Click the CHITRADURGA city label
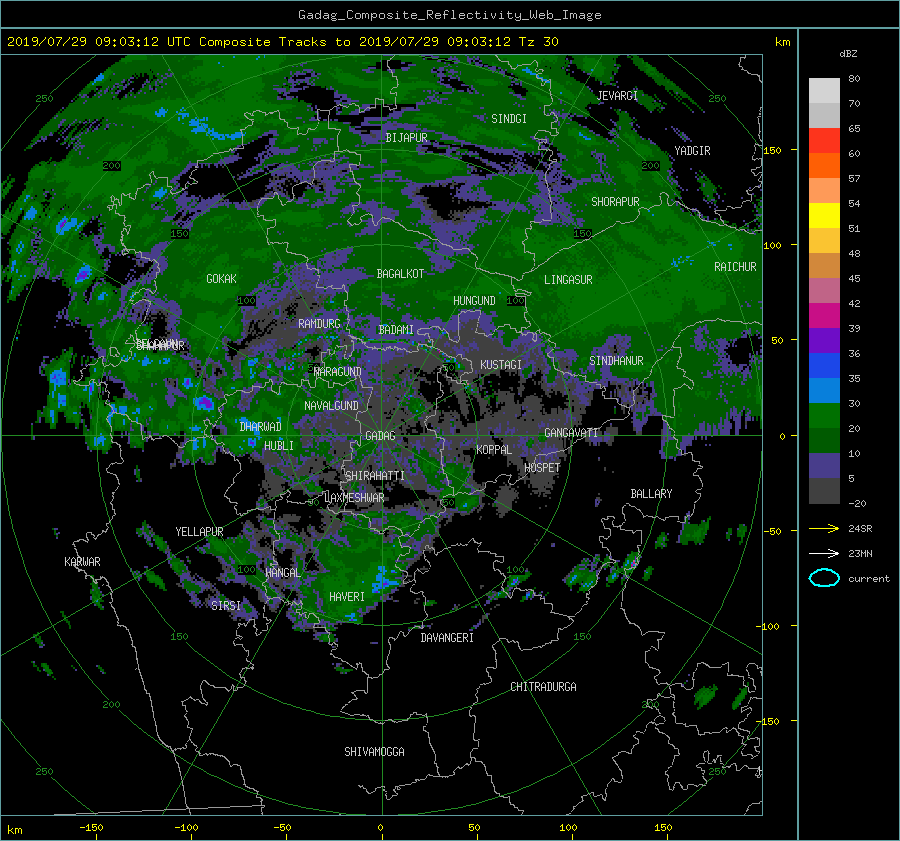 coord(543,687)
